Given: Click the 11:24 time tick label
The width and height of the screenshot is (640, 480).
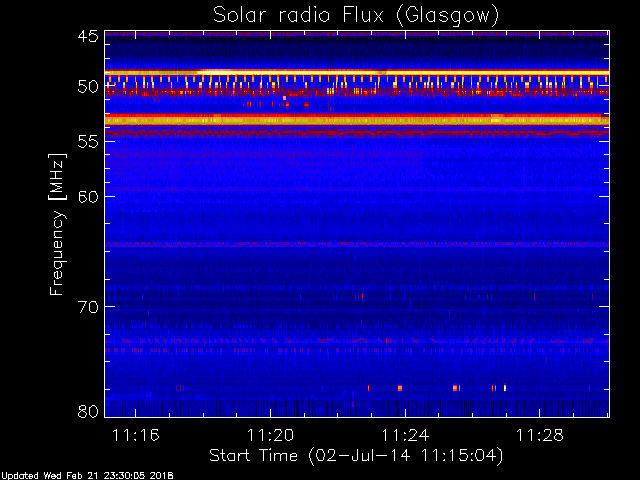Looking at the screenshot, I should coord(405,435).
